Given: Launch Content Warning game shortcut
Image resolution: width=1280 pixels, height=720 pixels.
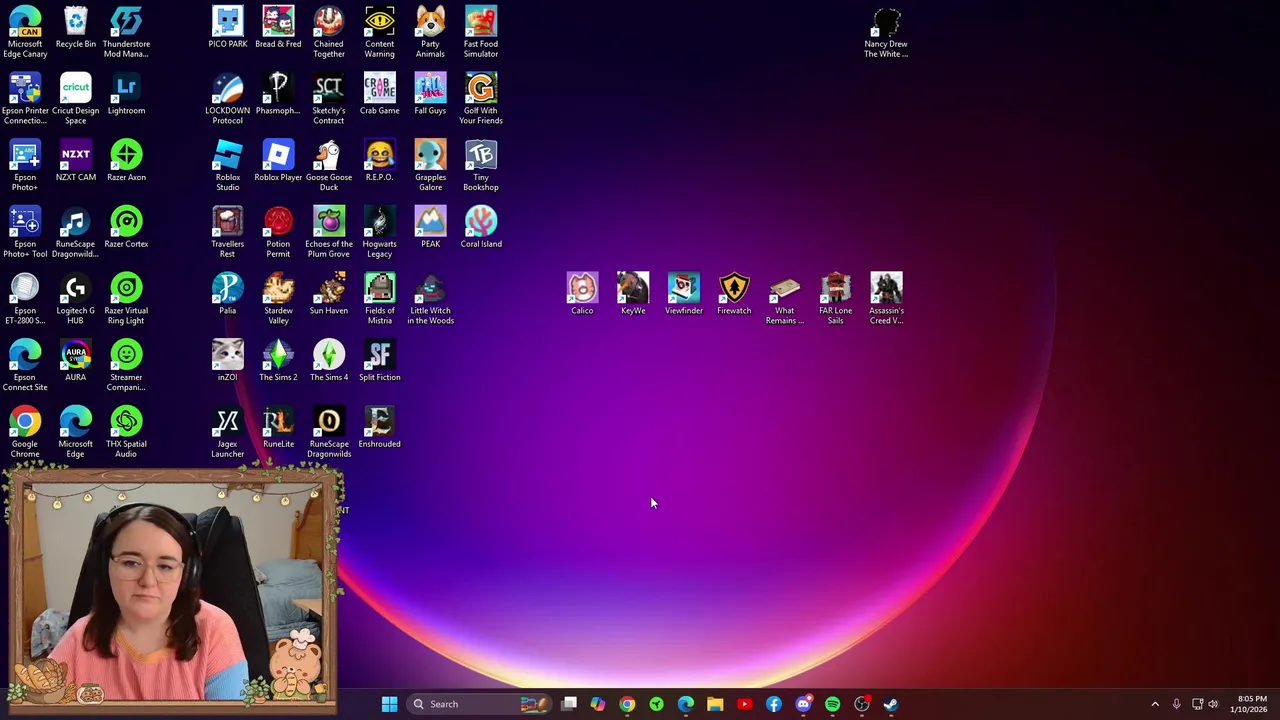Looking at the screenshot, I should click(x=380, y=32).
